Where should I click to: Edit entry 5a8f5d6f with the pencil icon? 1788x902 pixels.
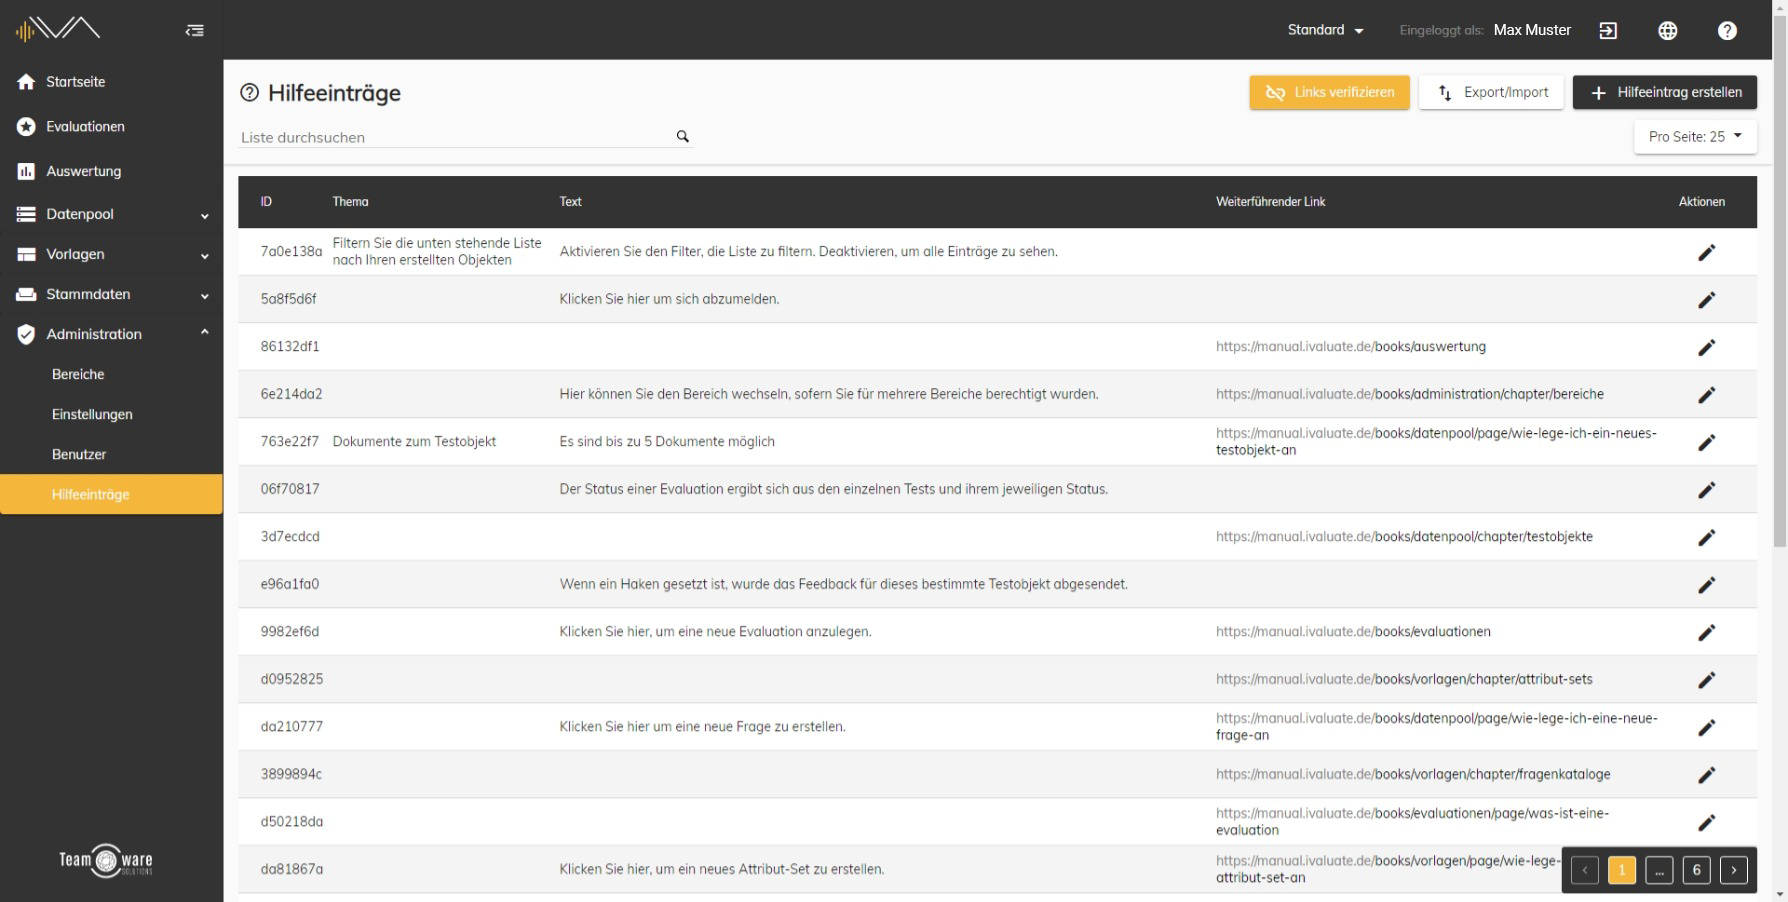click(x=1707, y=299)
